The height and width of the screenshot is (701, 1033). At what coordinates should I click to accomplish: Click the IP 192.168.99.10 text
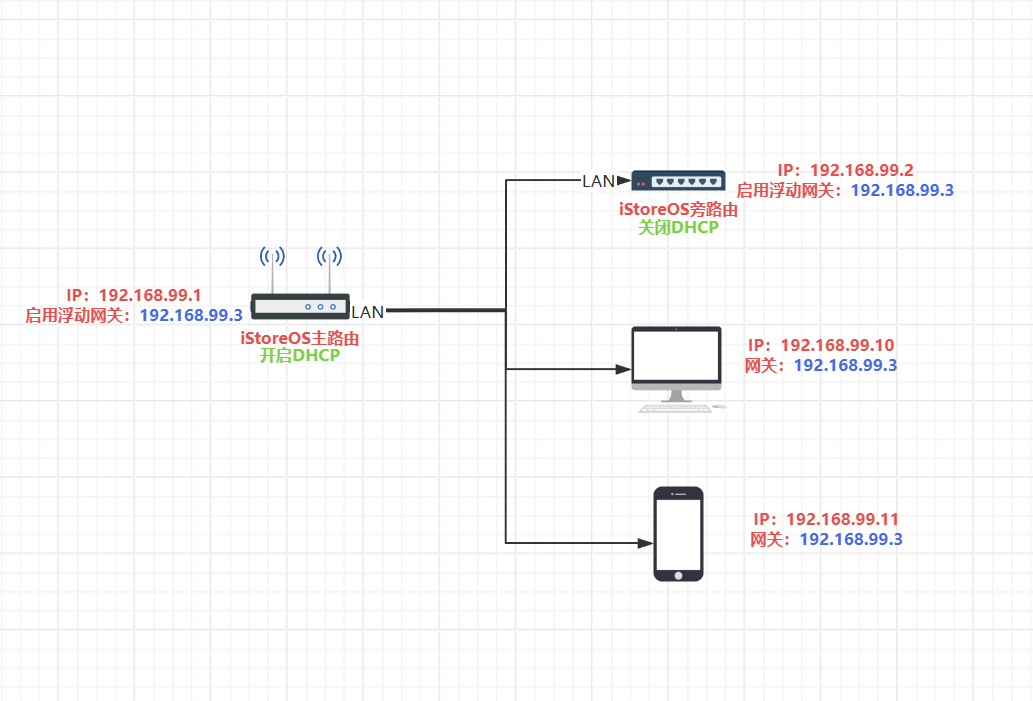(x=822, y=345)
